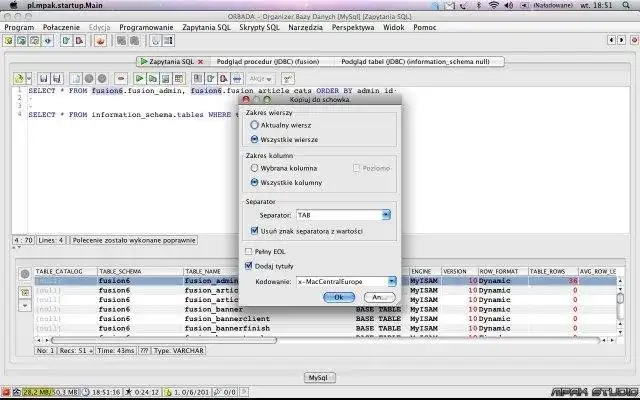Open Spotlight search in the menu bar
Viewport: 640px width, 400px height.
626,5
